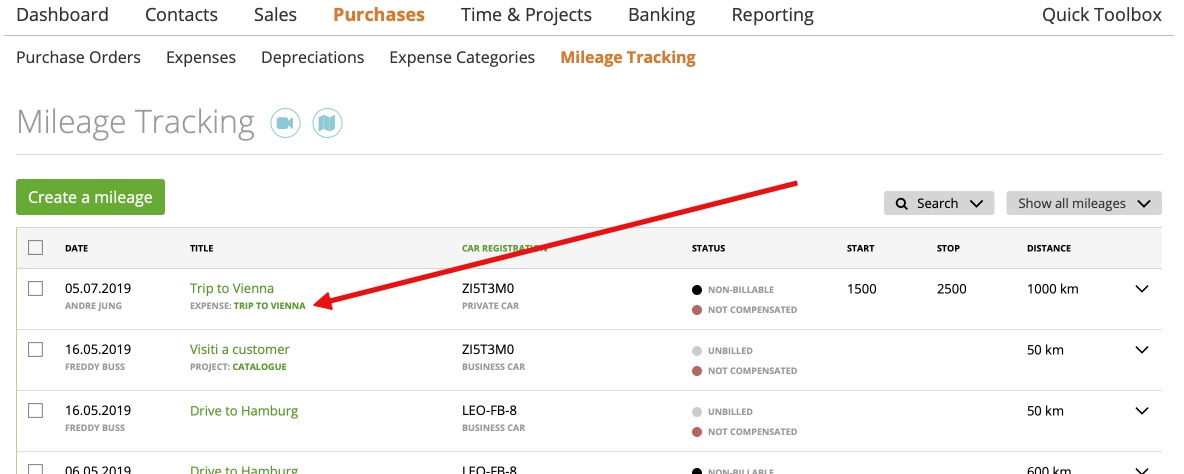This screenshot has height=474, width=1184.
Task: Open the Contacts menu
Action: pos(181,14)
